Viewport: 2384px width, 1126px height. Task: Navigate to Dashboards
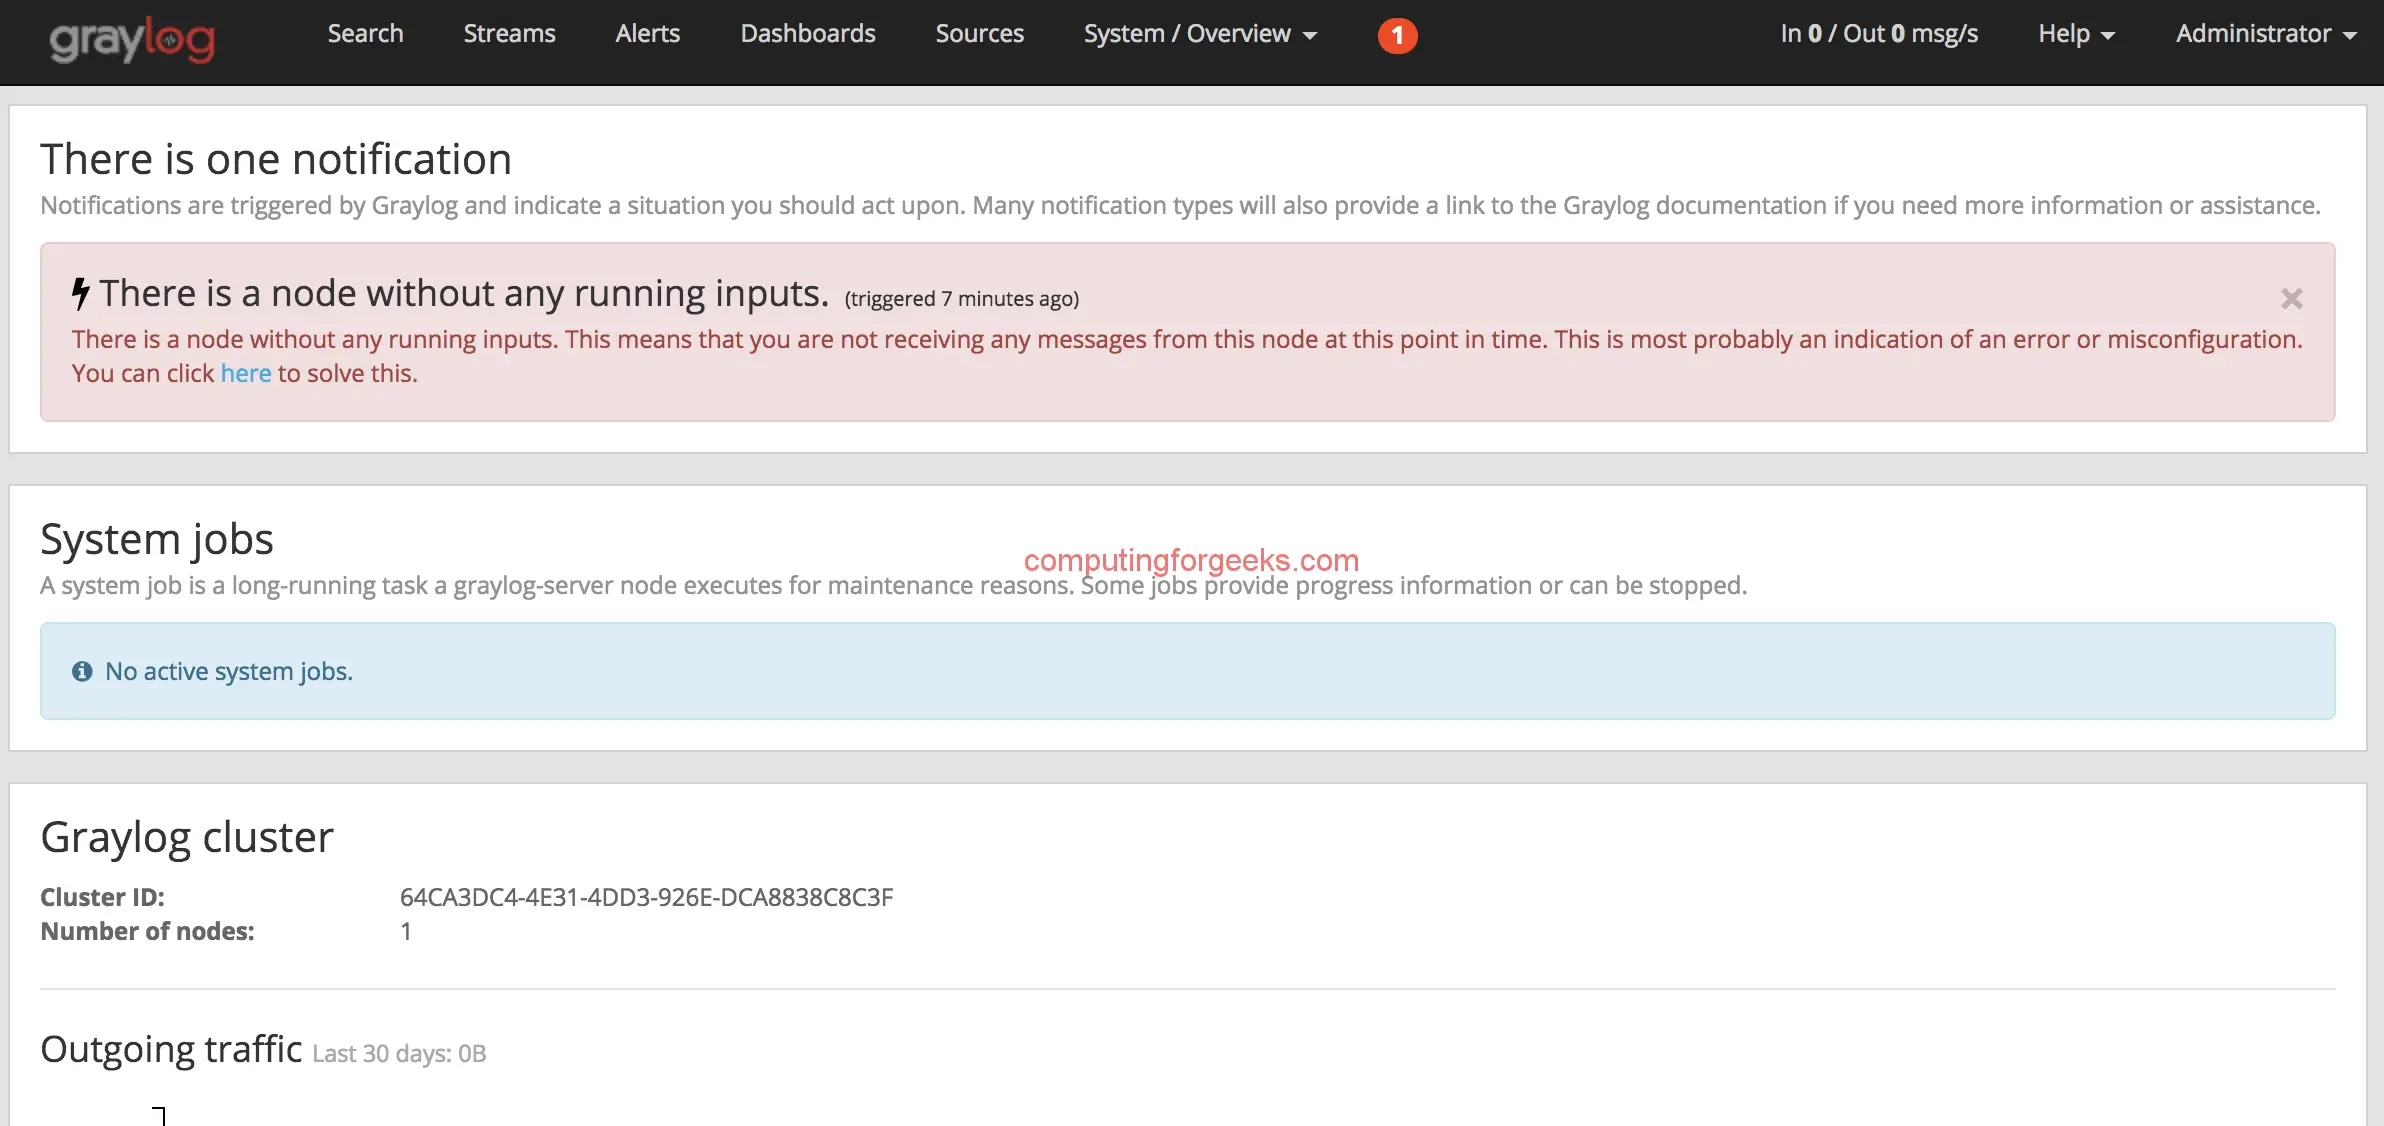807,34
